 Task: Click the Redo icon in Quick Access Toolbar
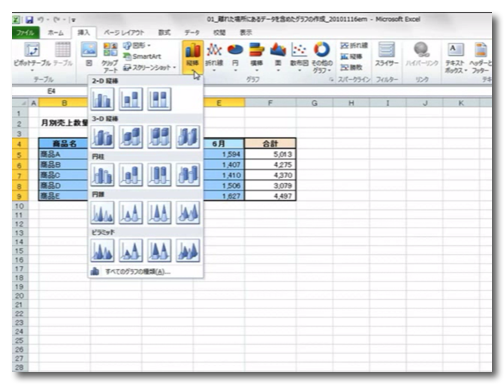point(57,20)
